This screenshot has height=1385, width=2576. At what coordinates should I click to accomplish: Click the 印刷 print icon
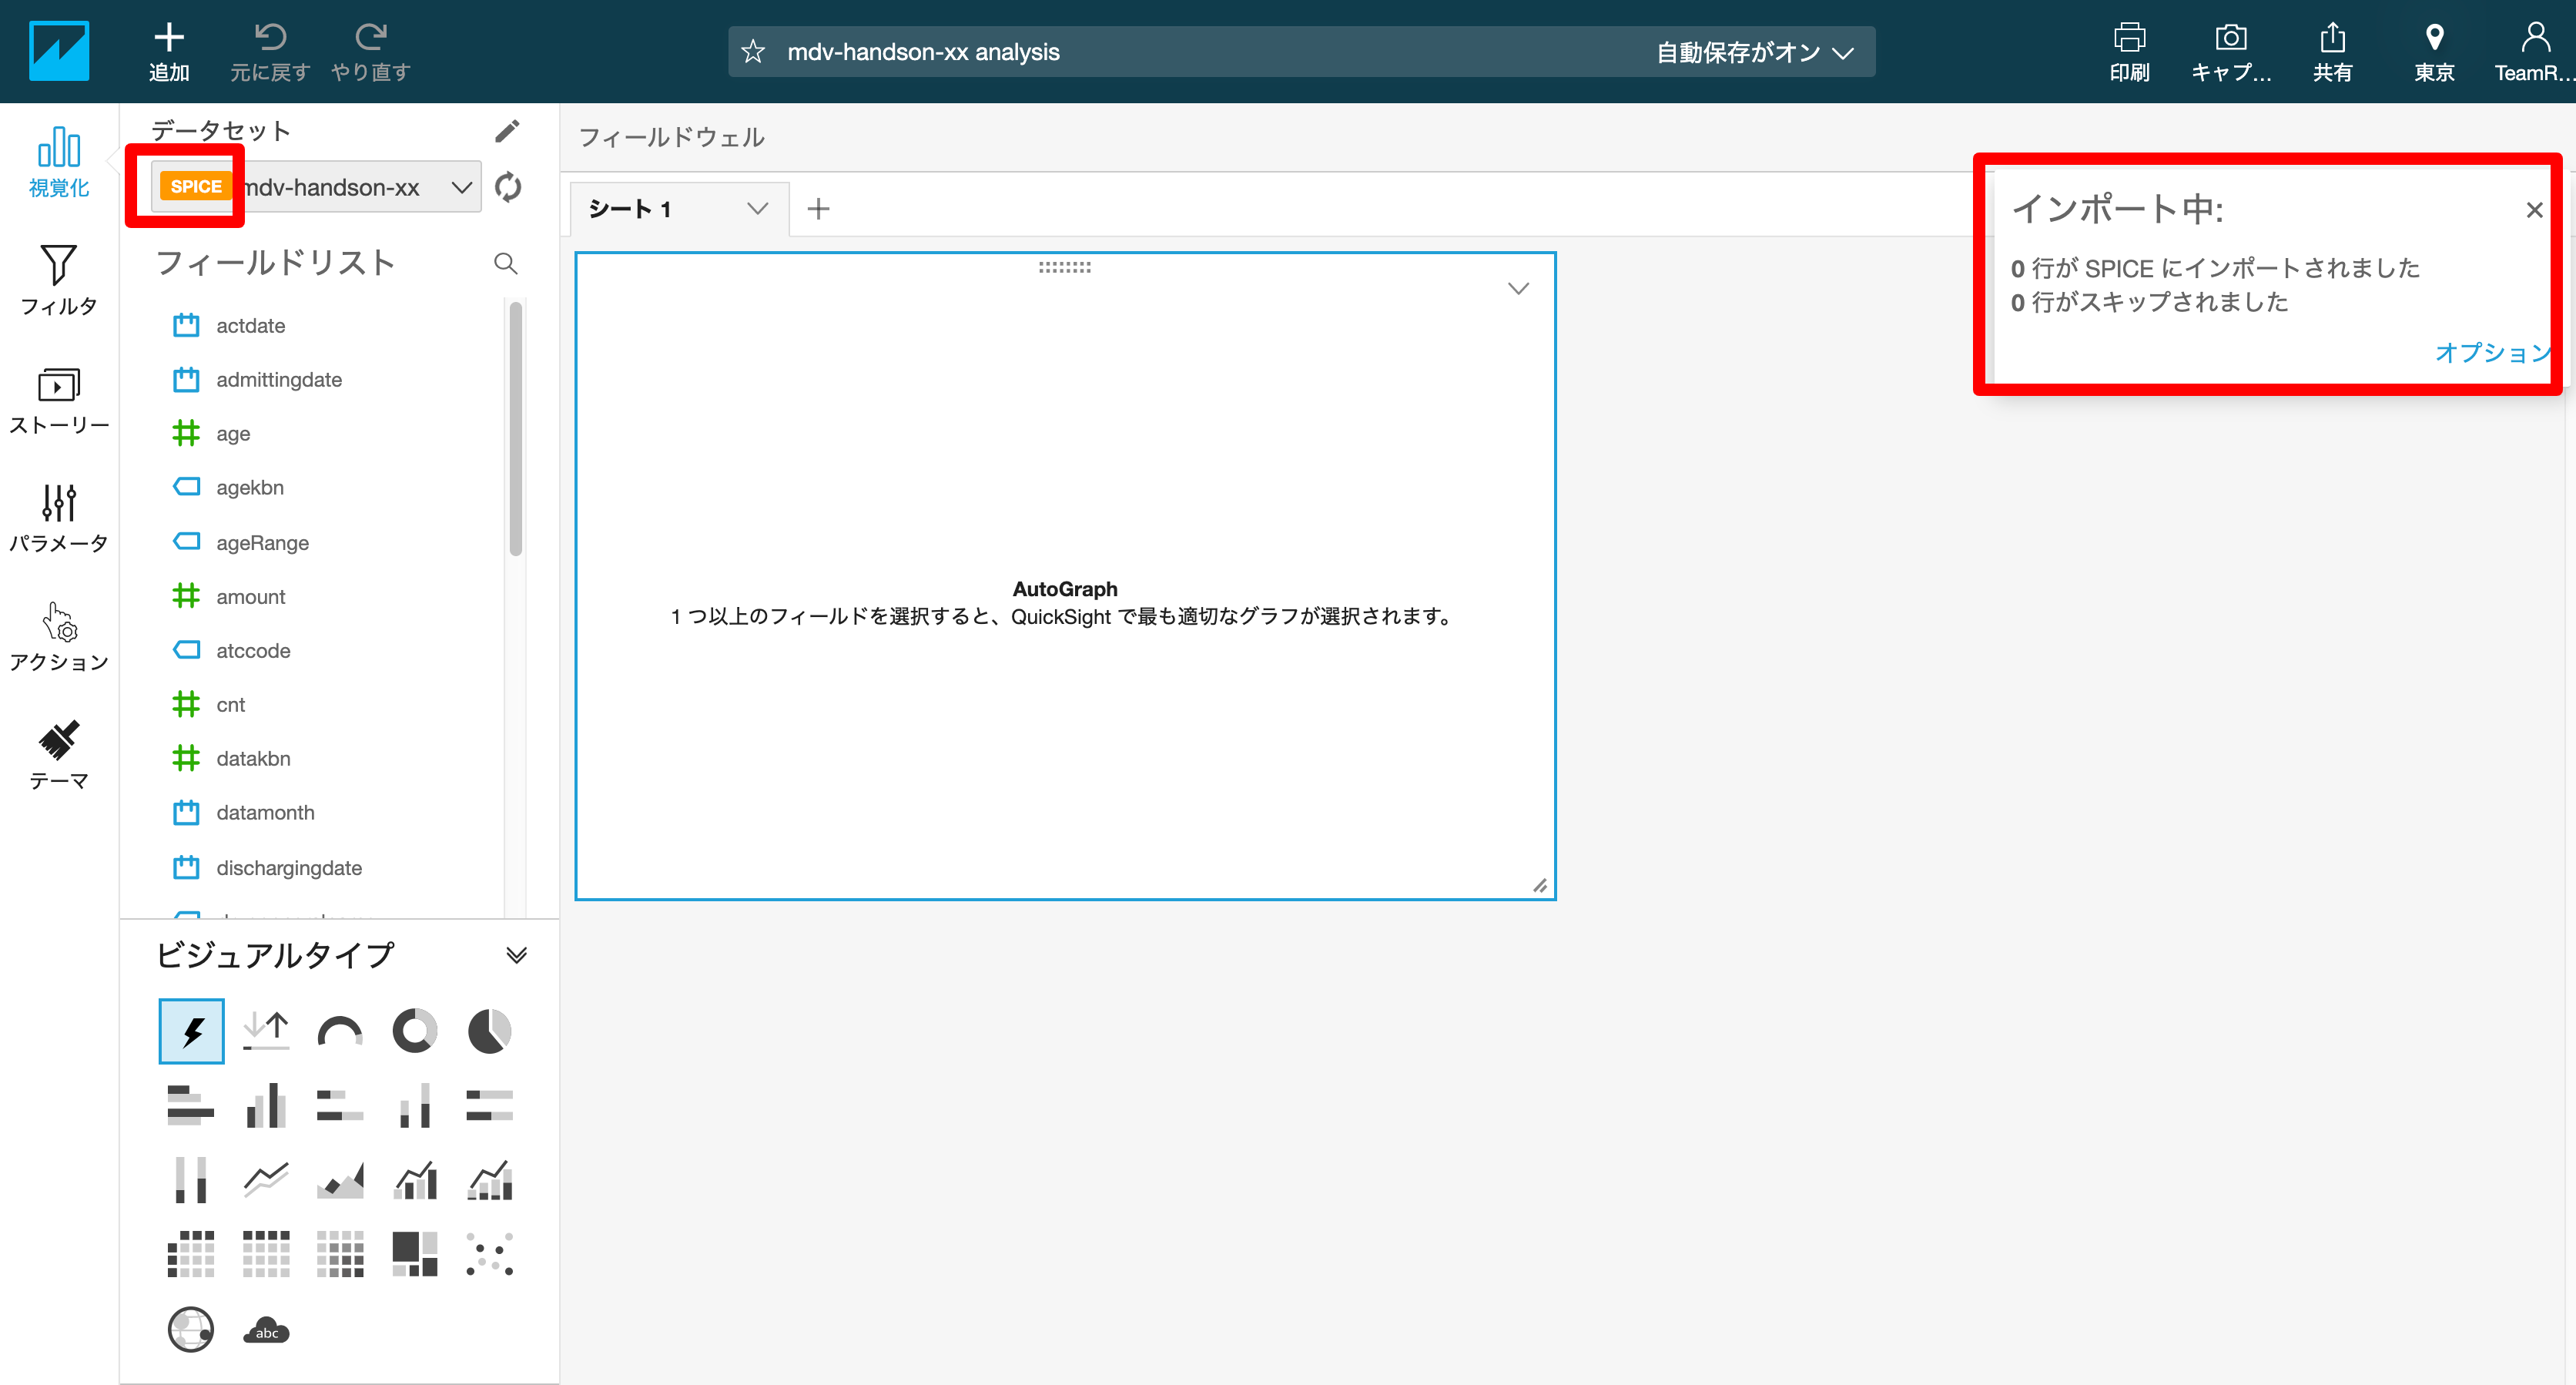pos(2129,38)
